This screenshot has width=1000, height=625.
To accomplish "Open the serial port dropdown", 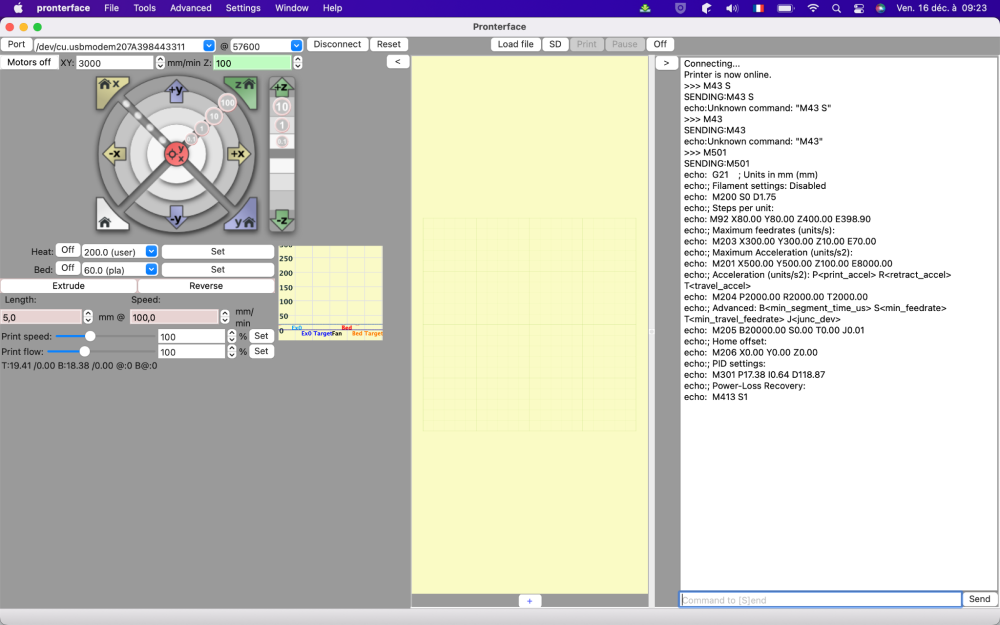I will [x=209, y=46].
